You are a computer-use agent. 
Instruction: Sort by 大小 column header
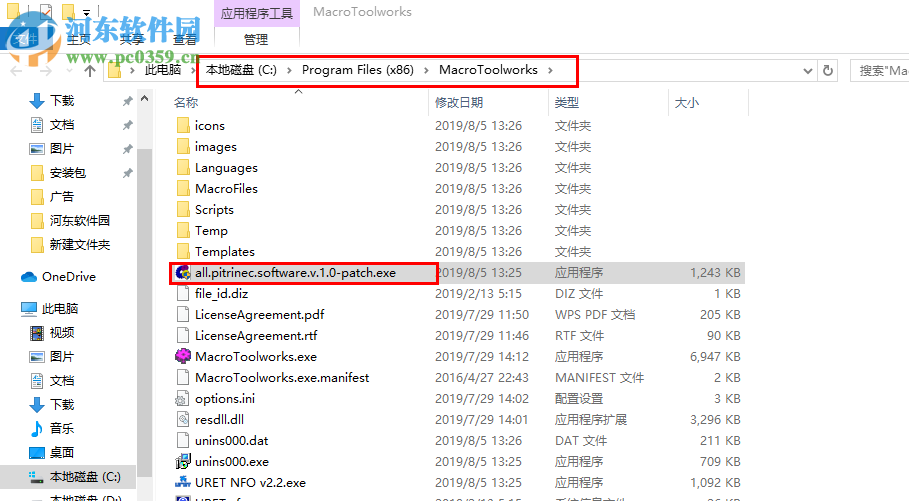pyautogui.click(x=686, y=103)
